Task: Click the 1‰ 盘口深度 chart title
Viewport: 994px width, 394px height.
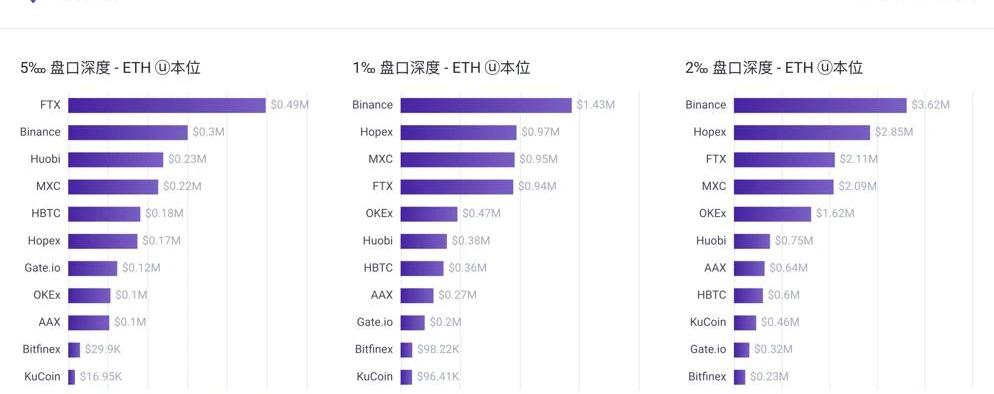Action: pos(441,68)
